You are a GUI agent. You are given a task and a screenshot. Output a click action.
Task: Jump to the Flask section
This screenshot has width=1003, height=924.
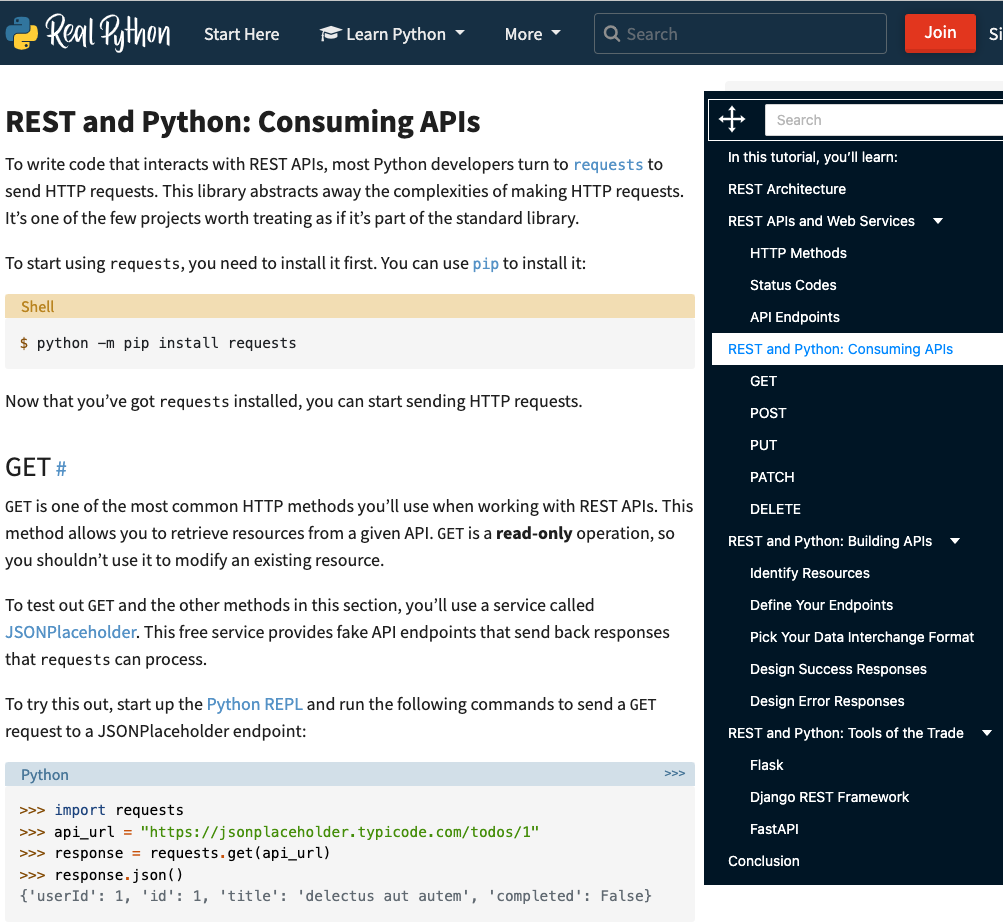tap(766, 765)
